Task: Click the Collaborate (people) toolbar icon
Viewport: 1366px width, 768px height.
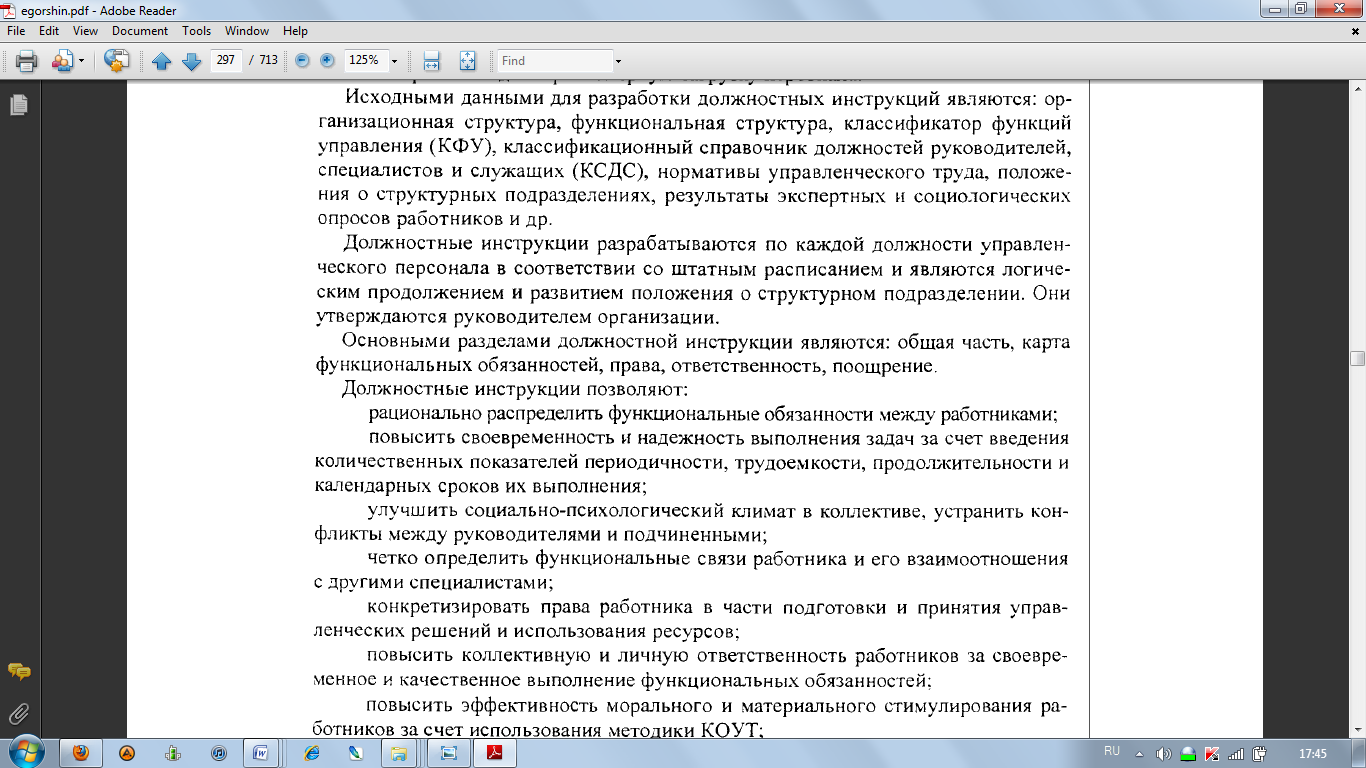Action: (62, 61)
